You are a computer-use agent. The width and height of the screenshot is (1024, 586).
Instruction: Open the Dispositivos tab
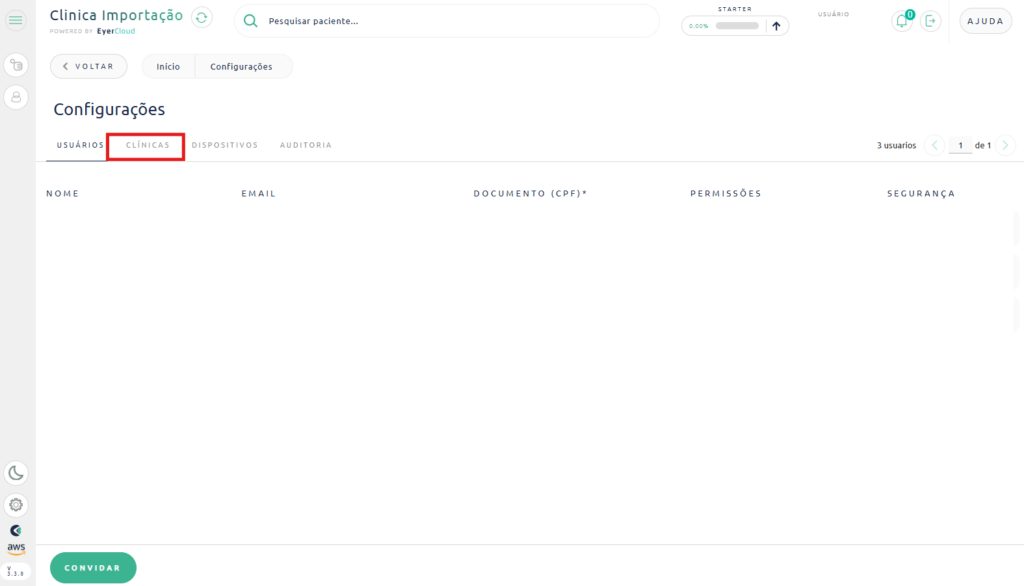tap(224, 145)
